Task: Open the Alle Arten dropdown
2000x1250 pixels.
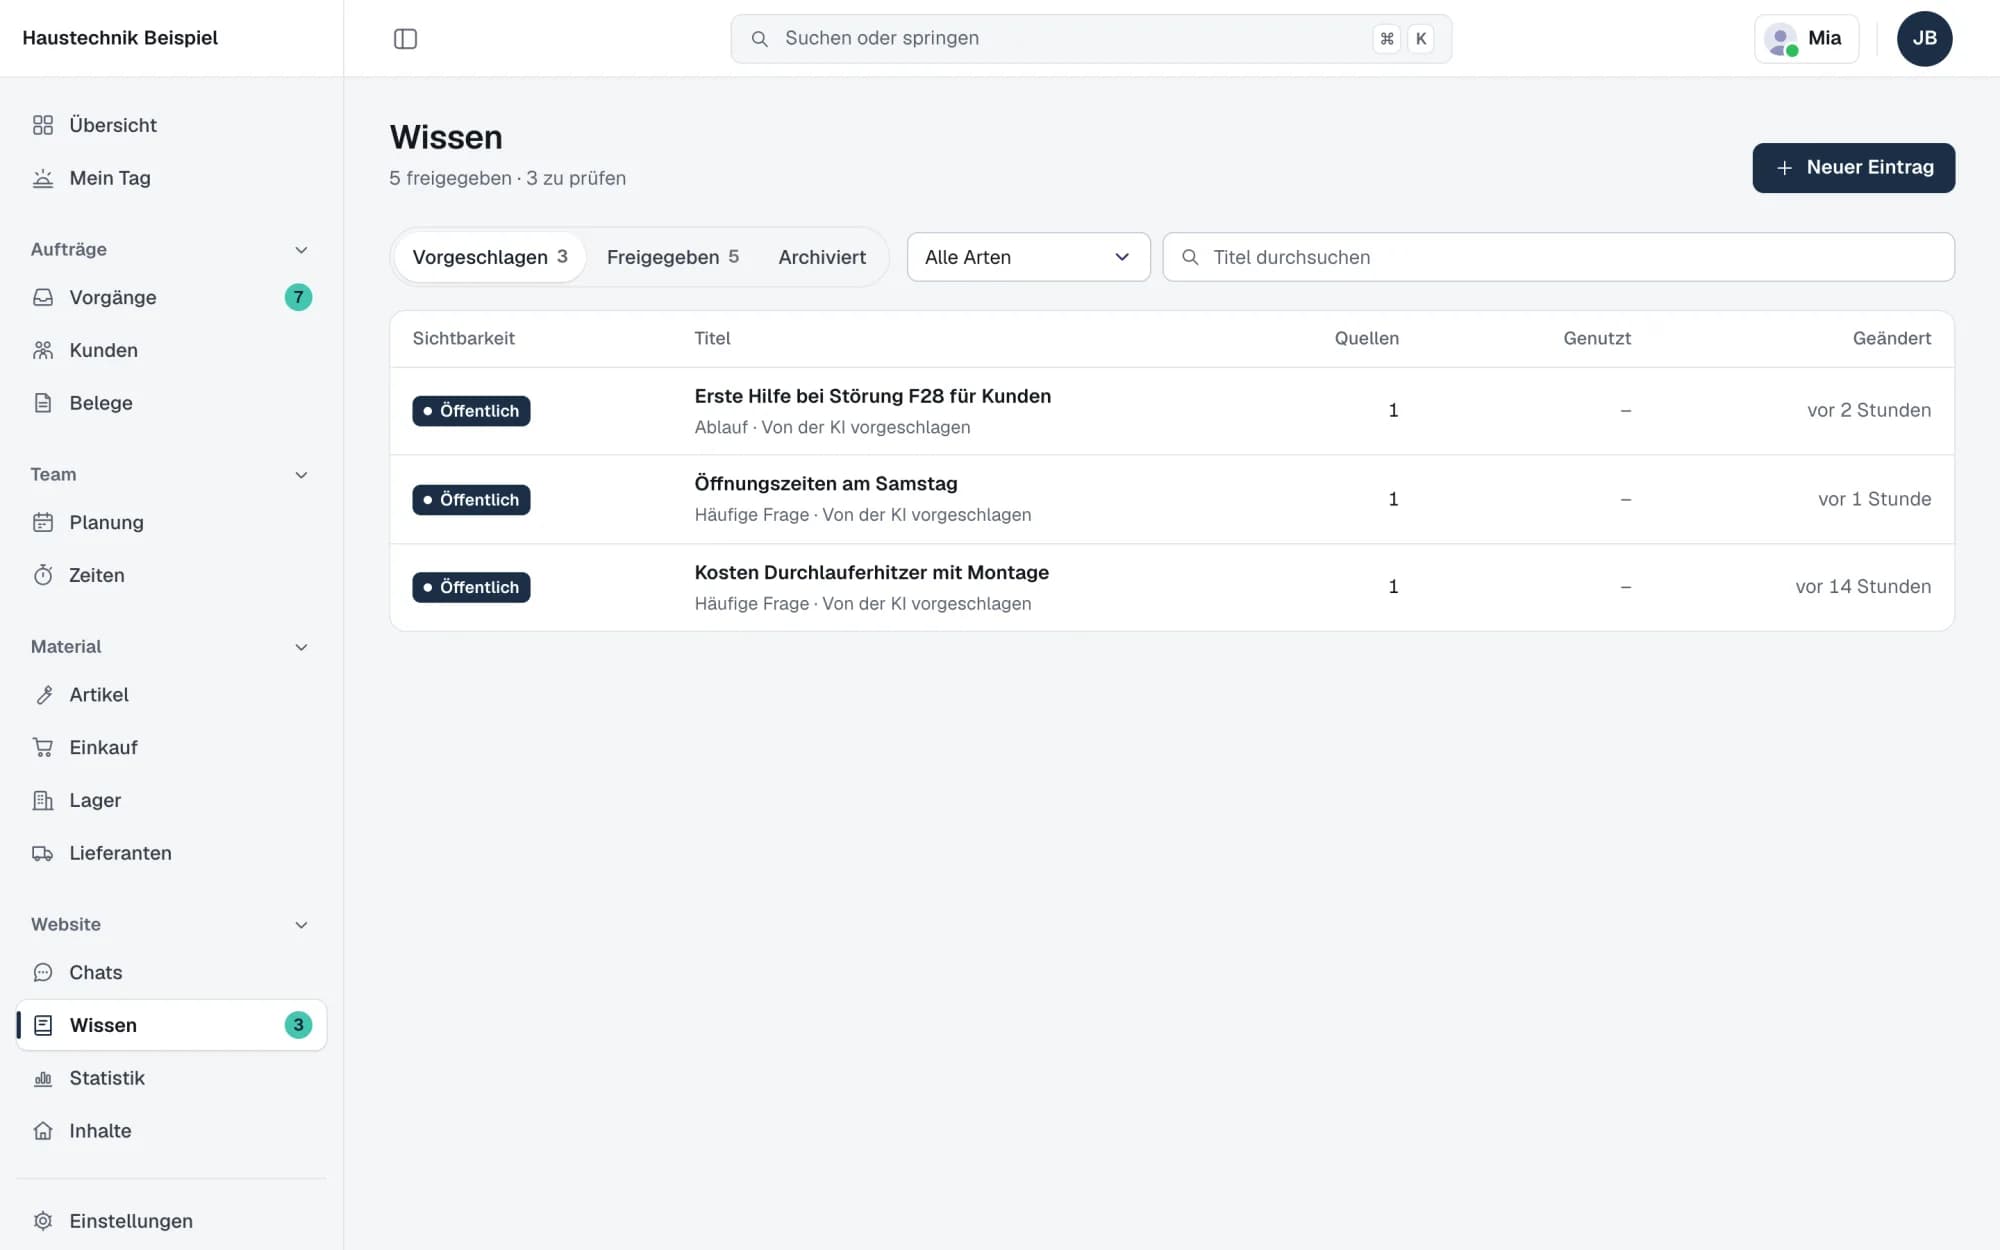Action: (x=1028, y=257)
